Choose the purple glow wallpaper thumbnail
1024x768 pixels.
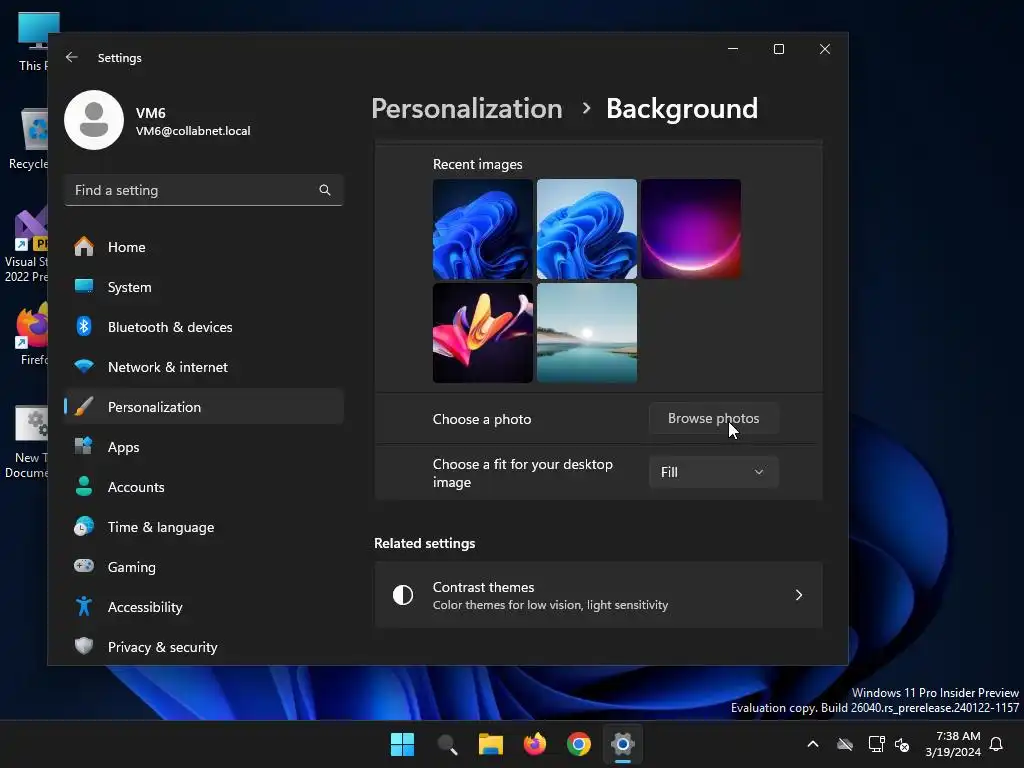pyautogui.click(x=691, y=229)
